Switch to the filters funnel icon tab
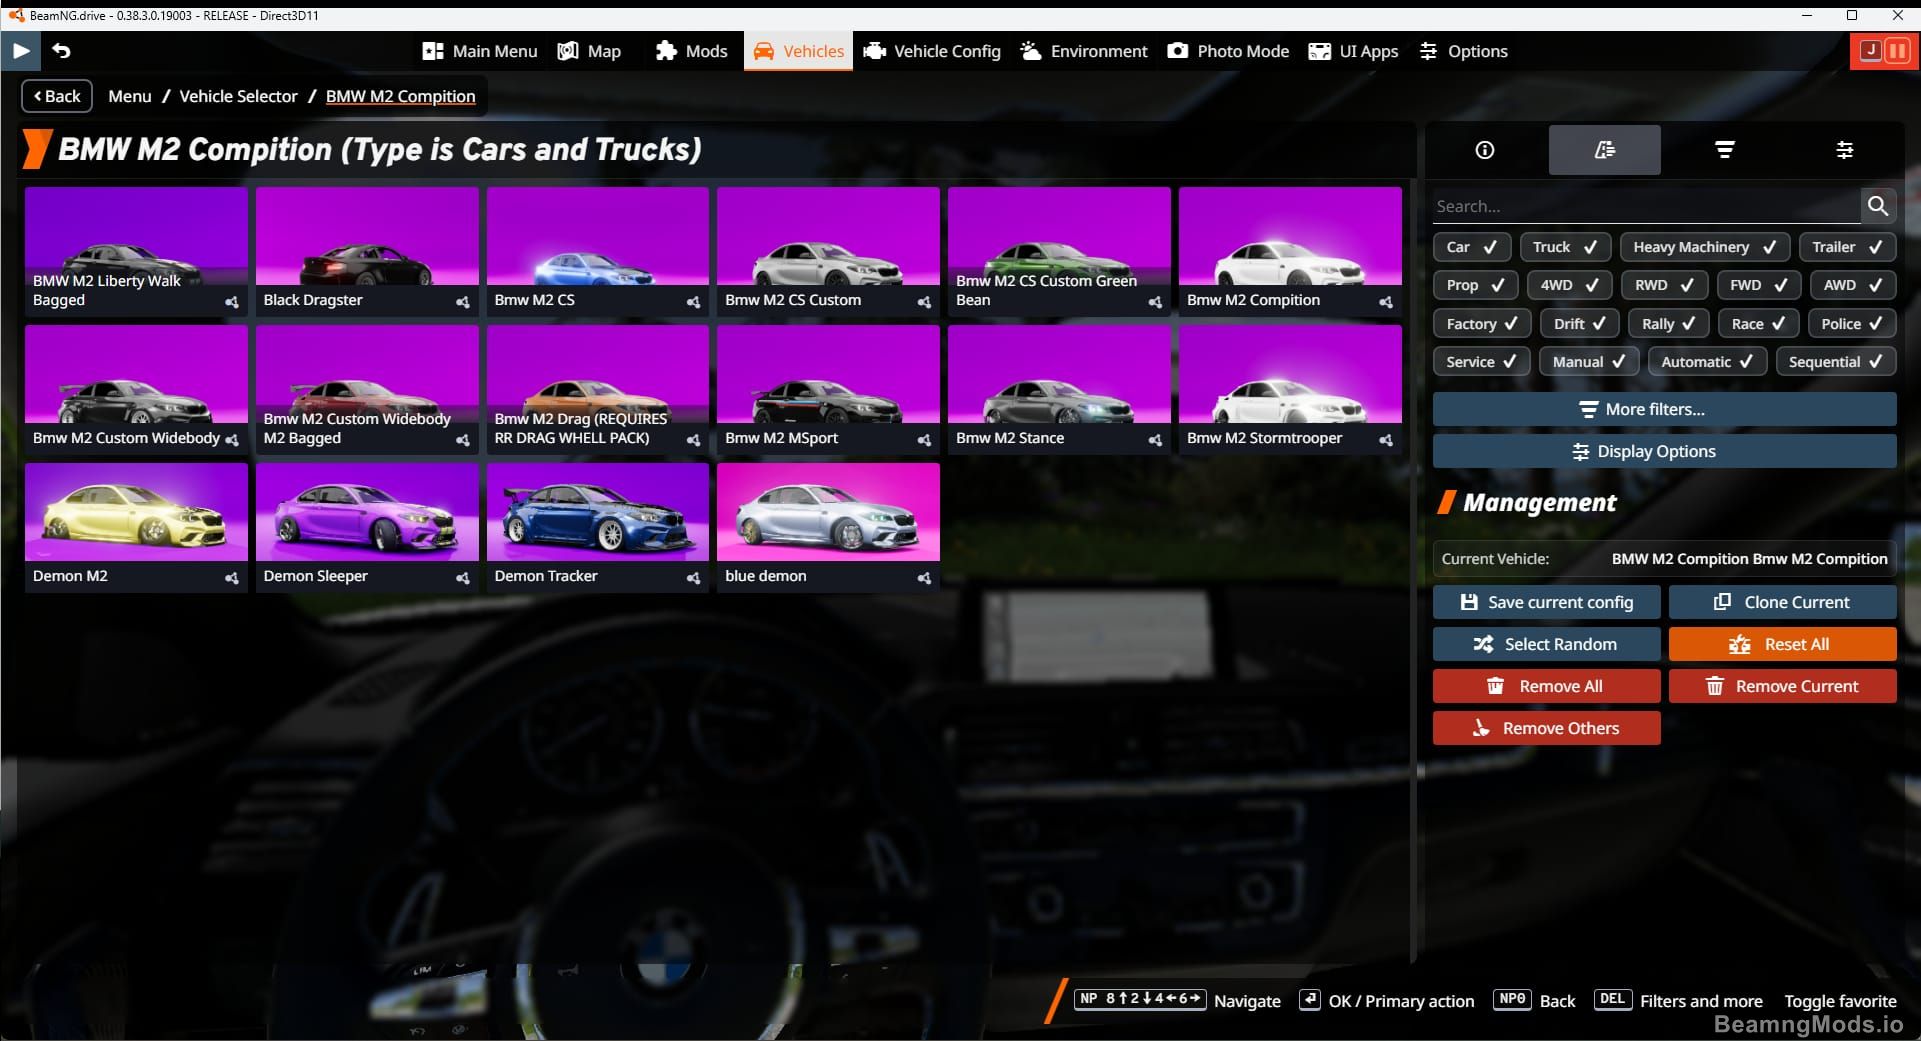This screenshot has height=1041, width=1921. point(1724,150)
